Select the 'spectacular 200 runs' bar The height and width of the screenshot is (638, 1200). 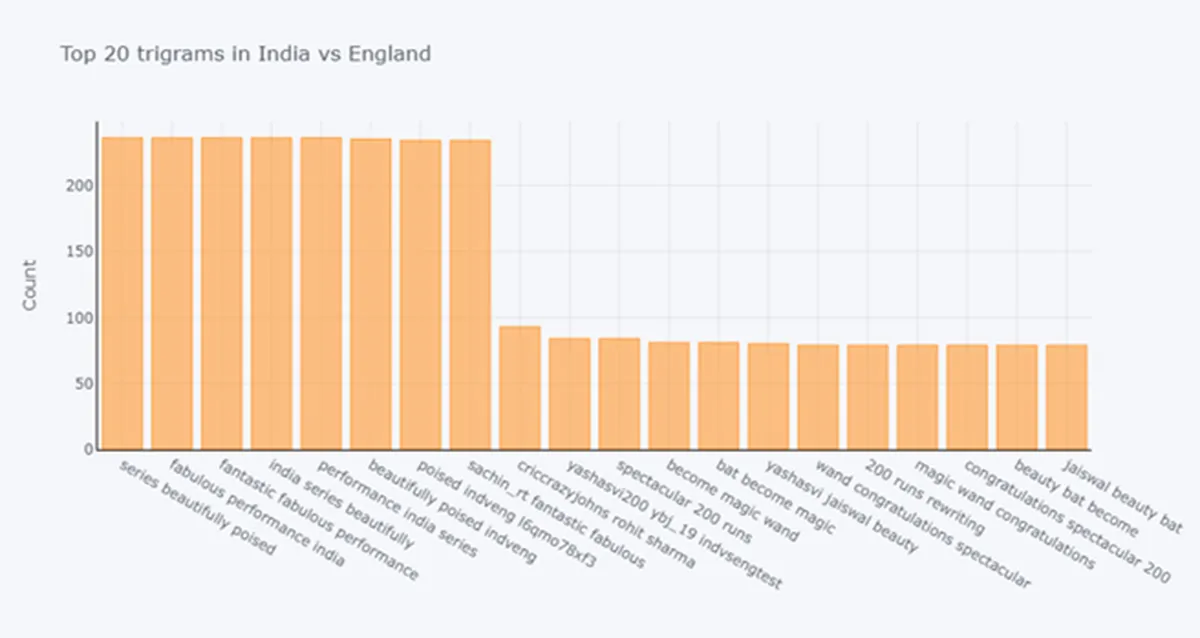(x=619, y=394)
